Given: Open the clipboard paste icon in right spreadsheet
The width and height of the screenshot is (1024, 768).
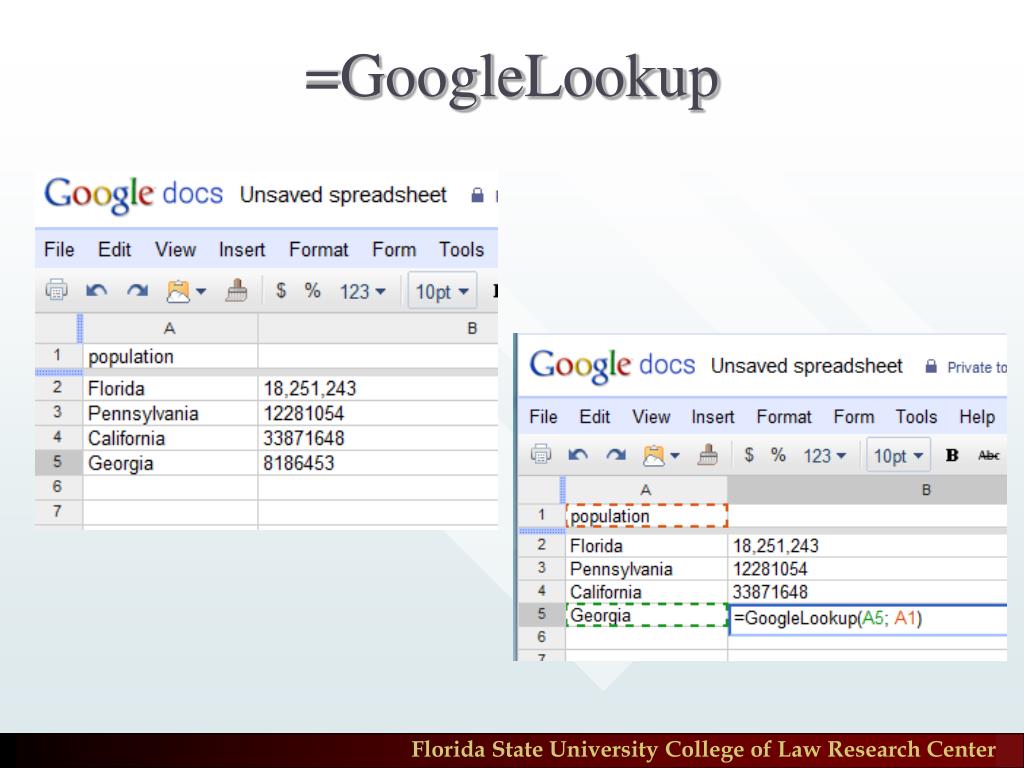Looking at the screenshot, I should pos(654,455).
